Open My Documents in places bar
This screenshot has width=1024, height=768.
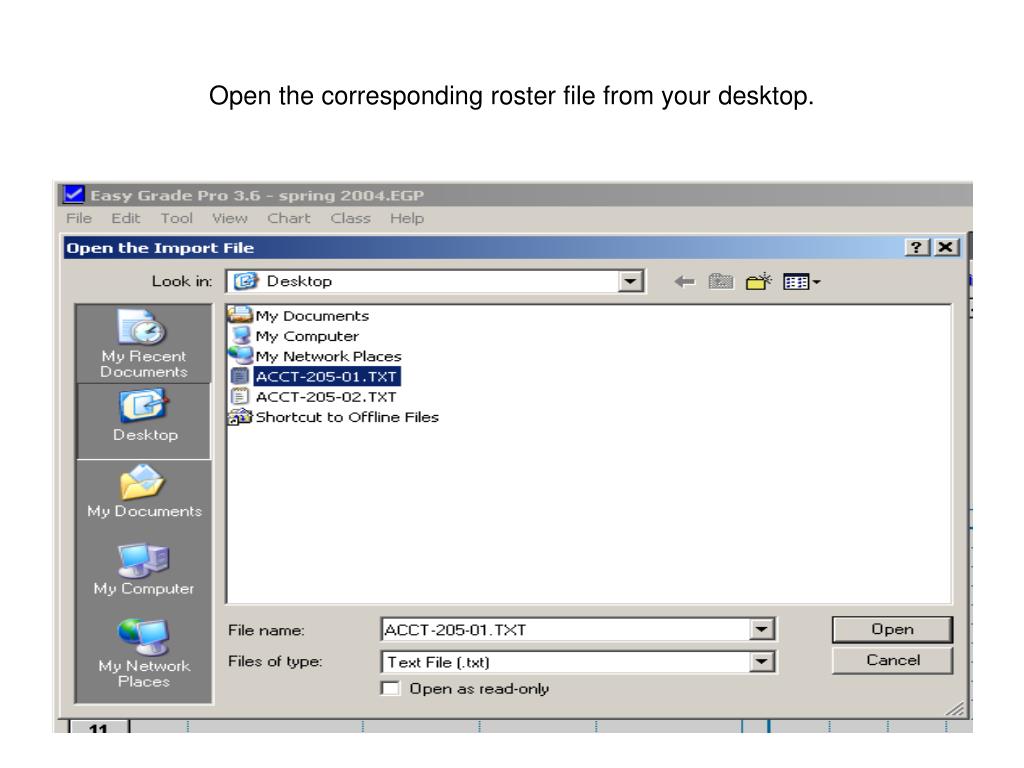pyautogui.click(x=144, y=491)
